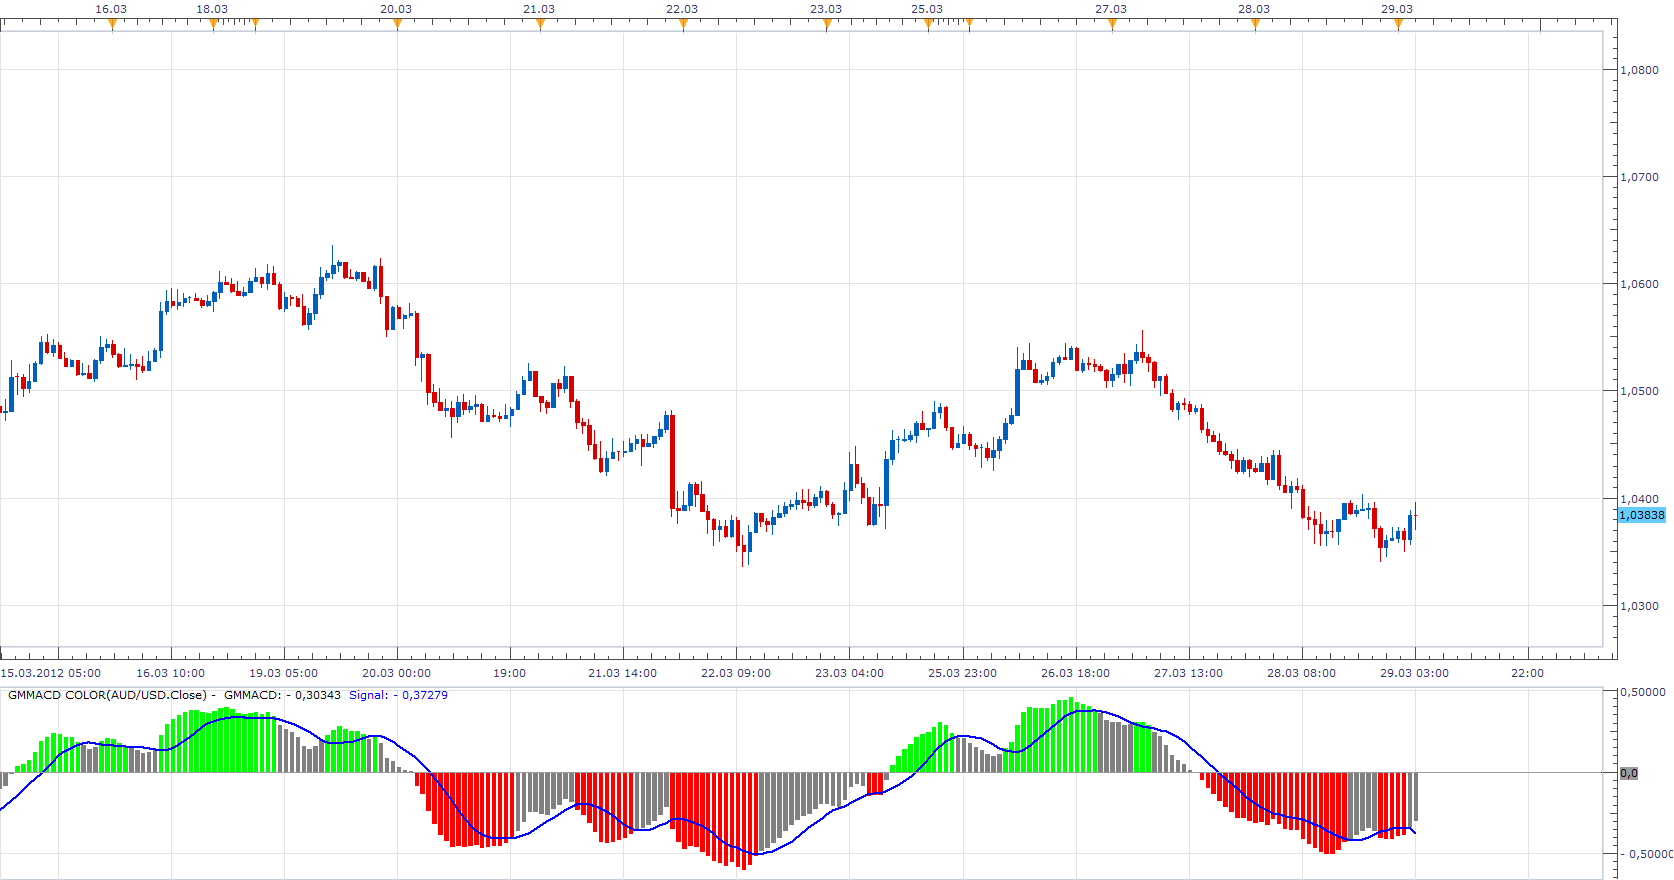Click the 0,0 zero level label

click(x=1629, y=773)
